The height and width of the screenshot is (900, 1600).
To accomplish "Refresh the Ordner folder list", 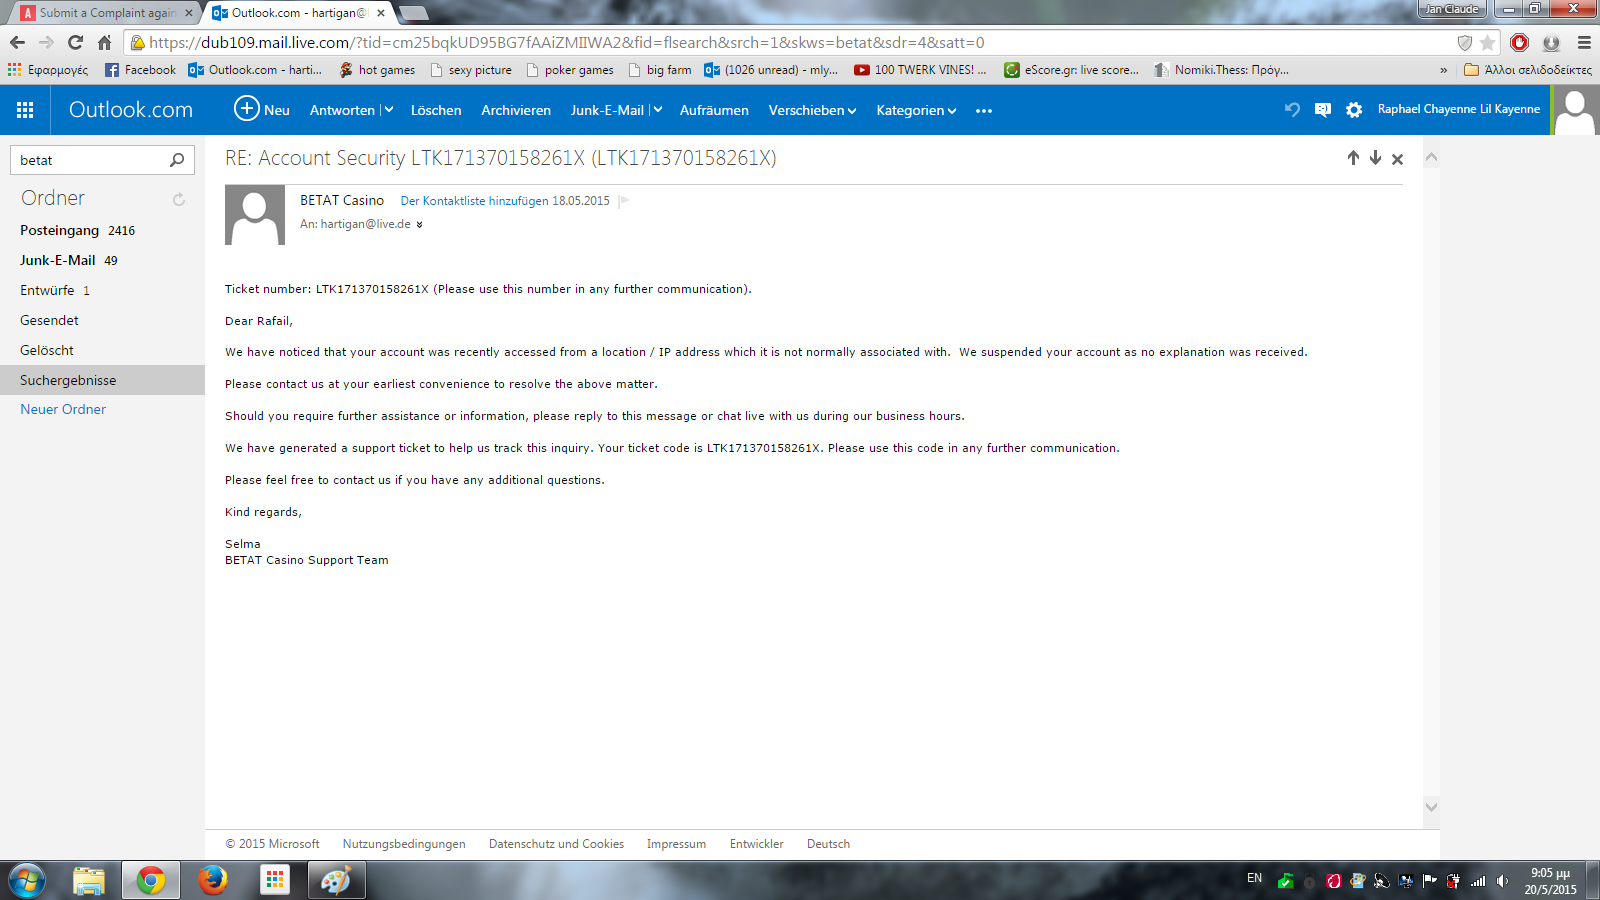I will pos(179,199).
